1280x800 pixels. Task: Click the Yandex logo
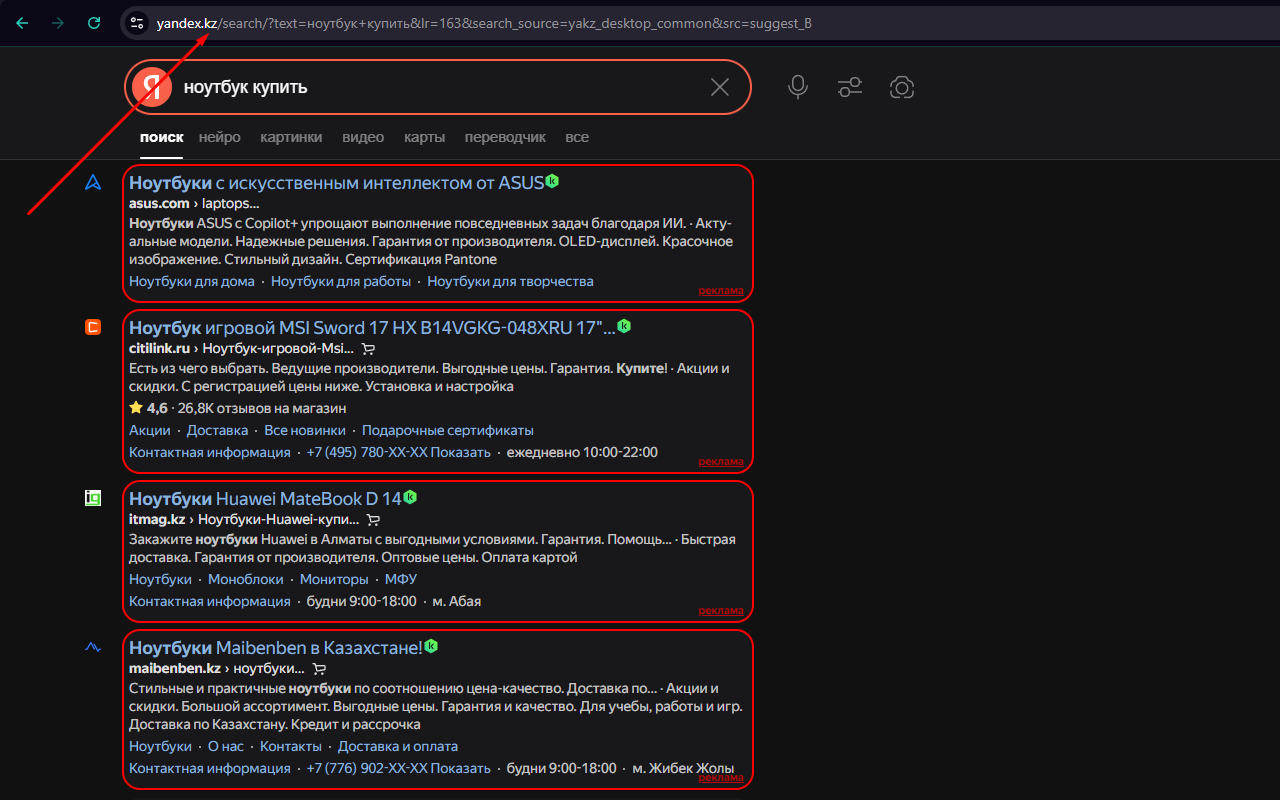pos(150,86)
